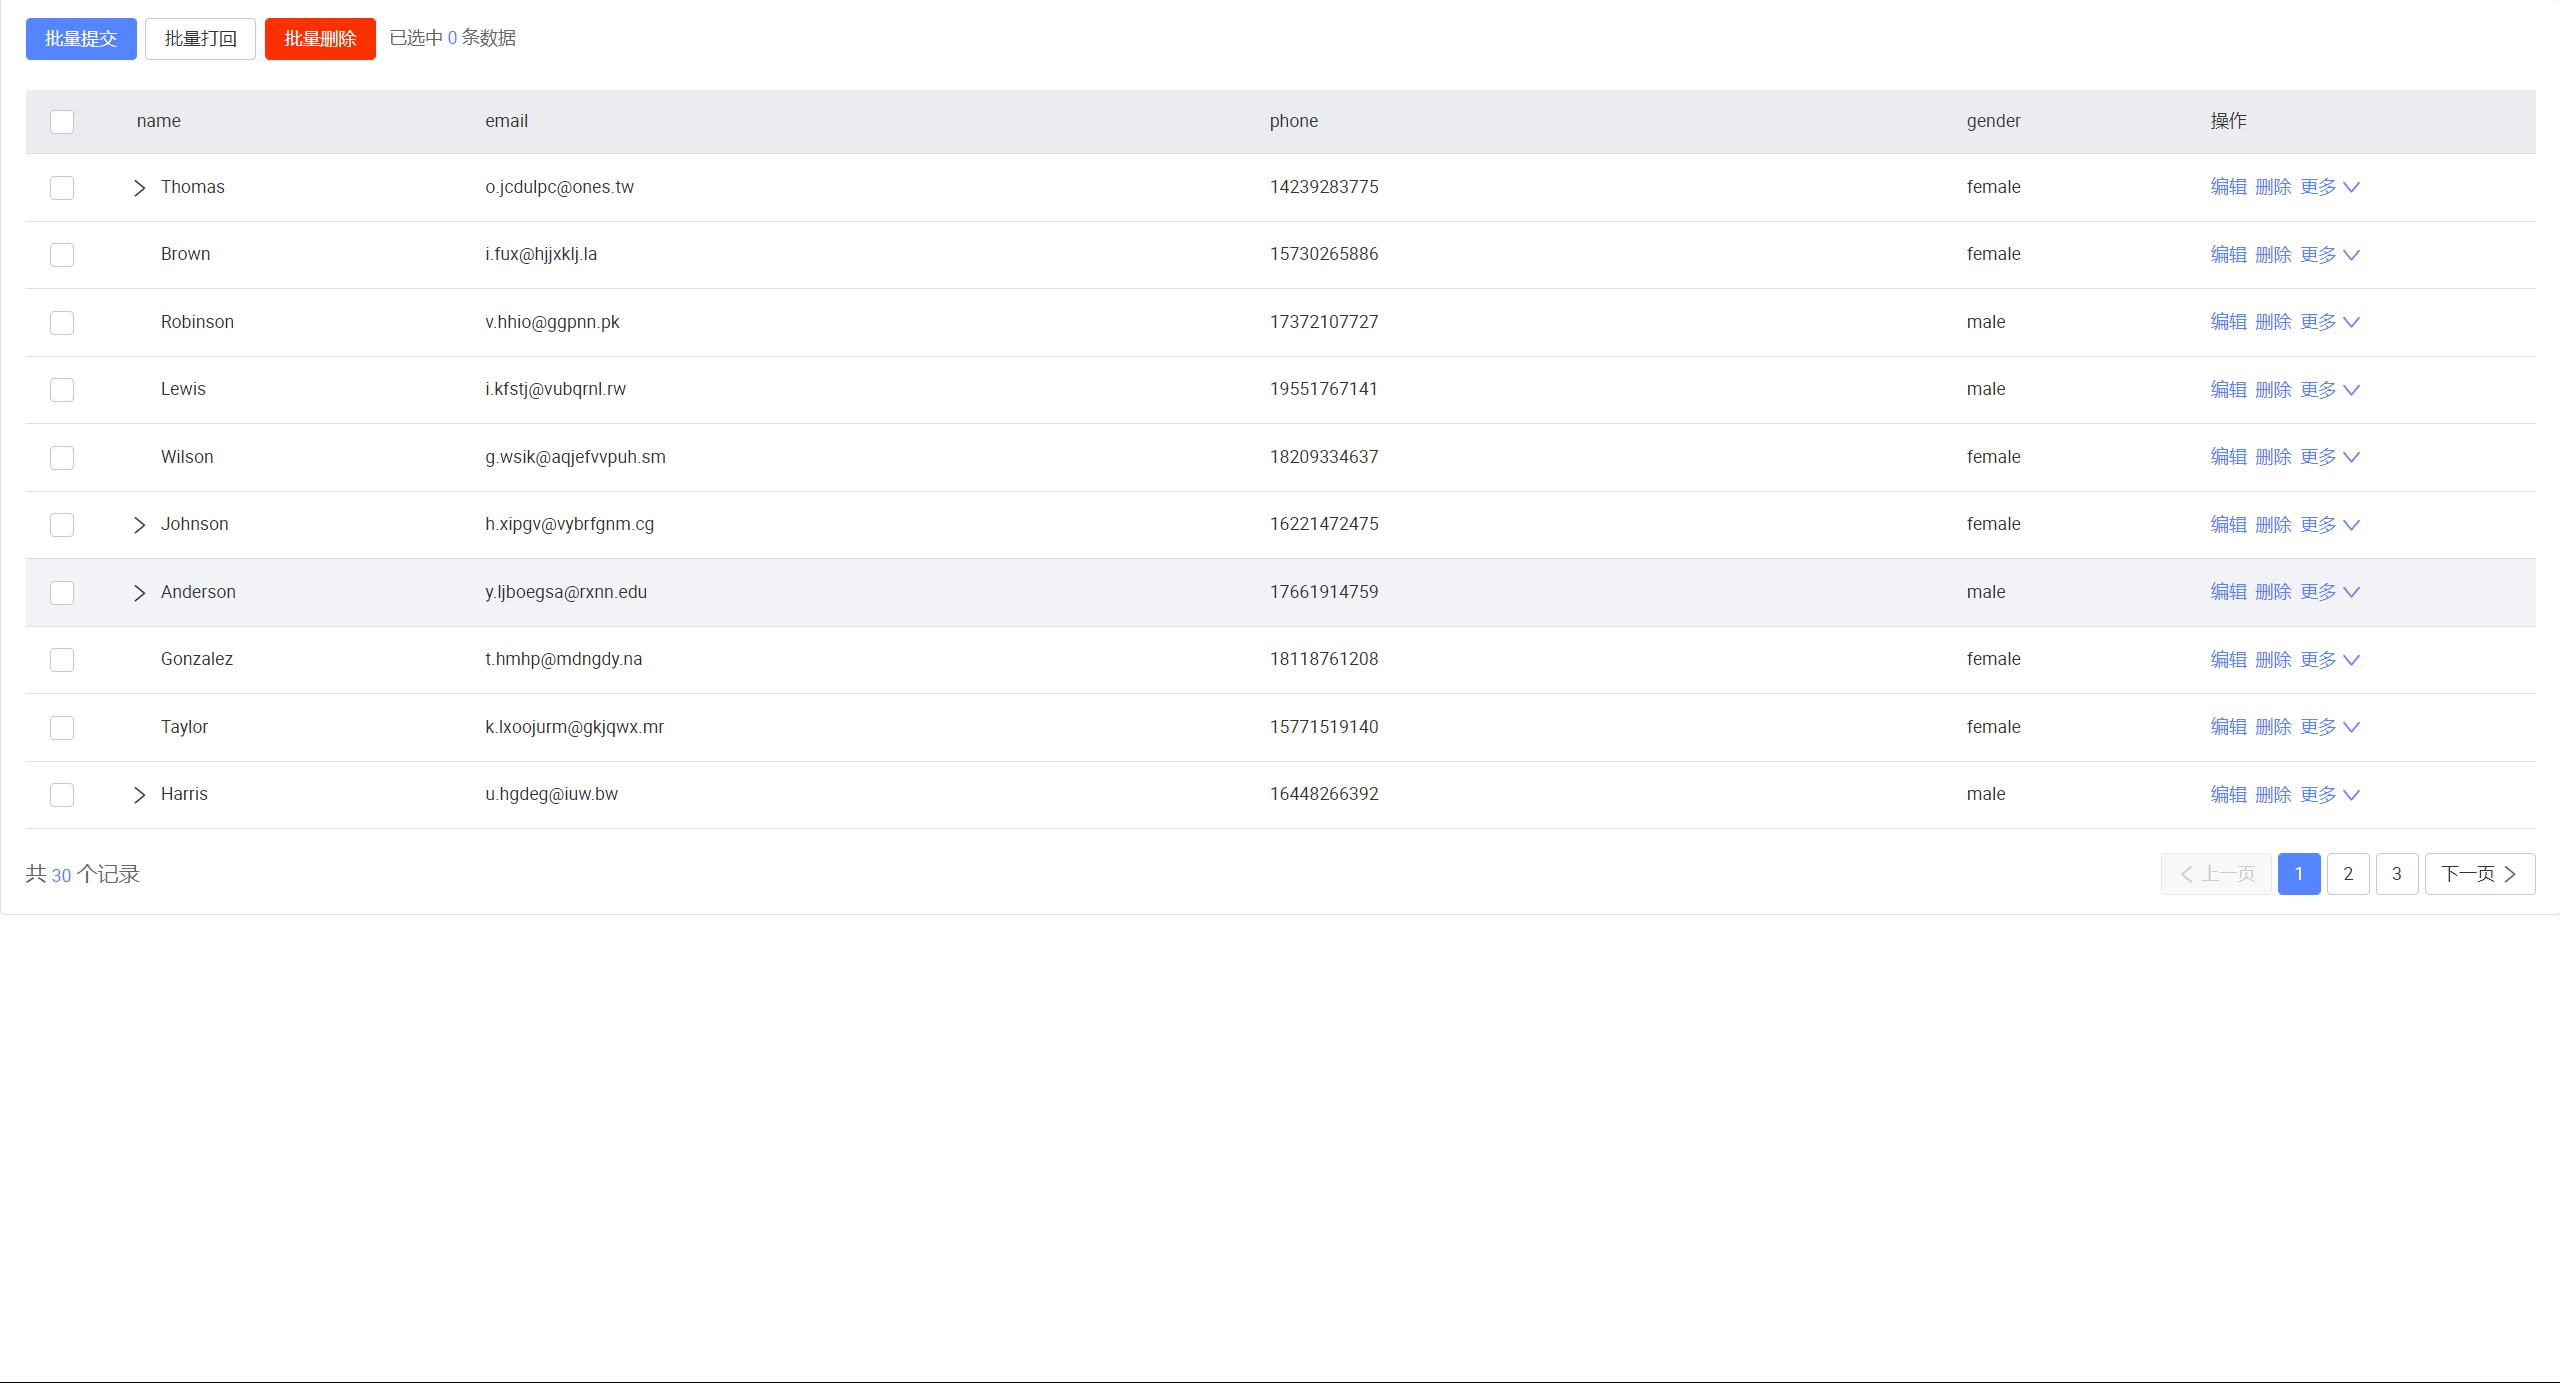Go to page 3
The width and height of the screenshot is (2560, 1383).
2397,874
